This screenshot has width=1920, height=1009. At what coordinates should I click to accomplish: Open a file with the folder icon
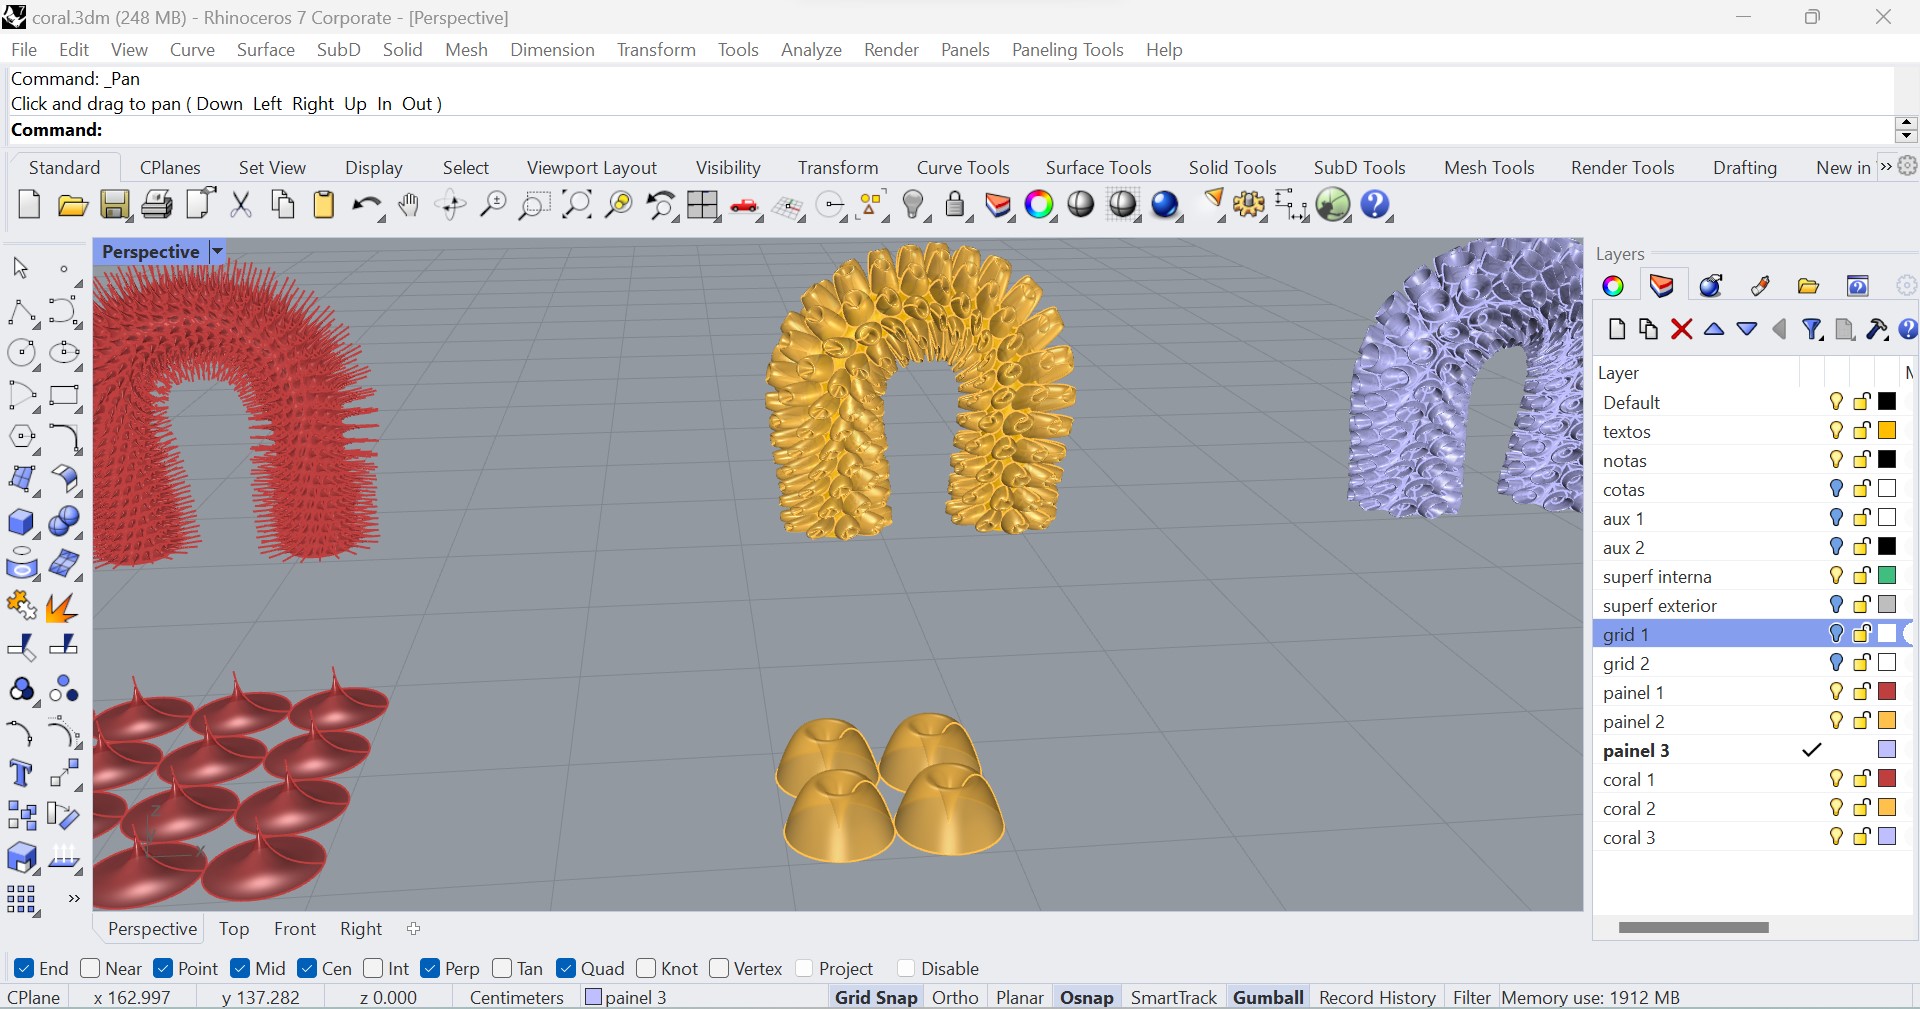72,205
